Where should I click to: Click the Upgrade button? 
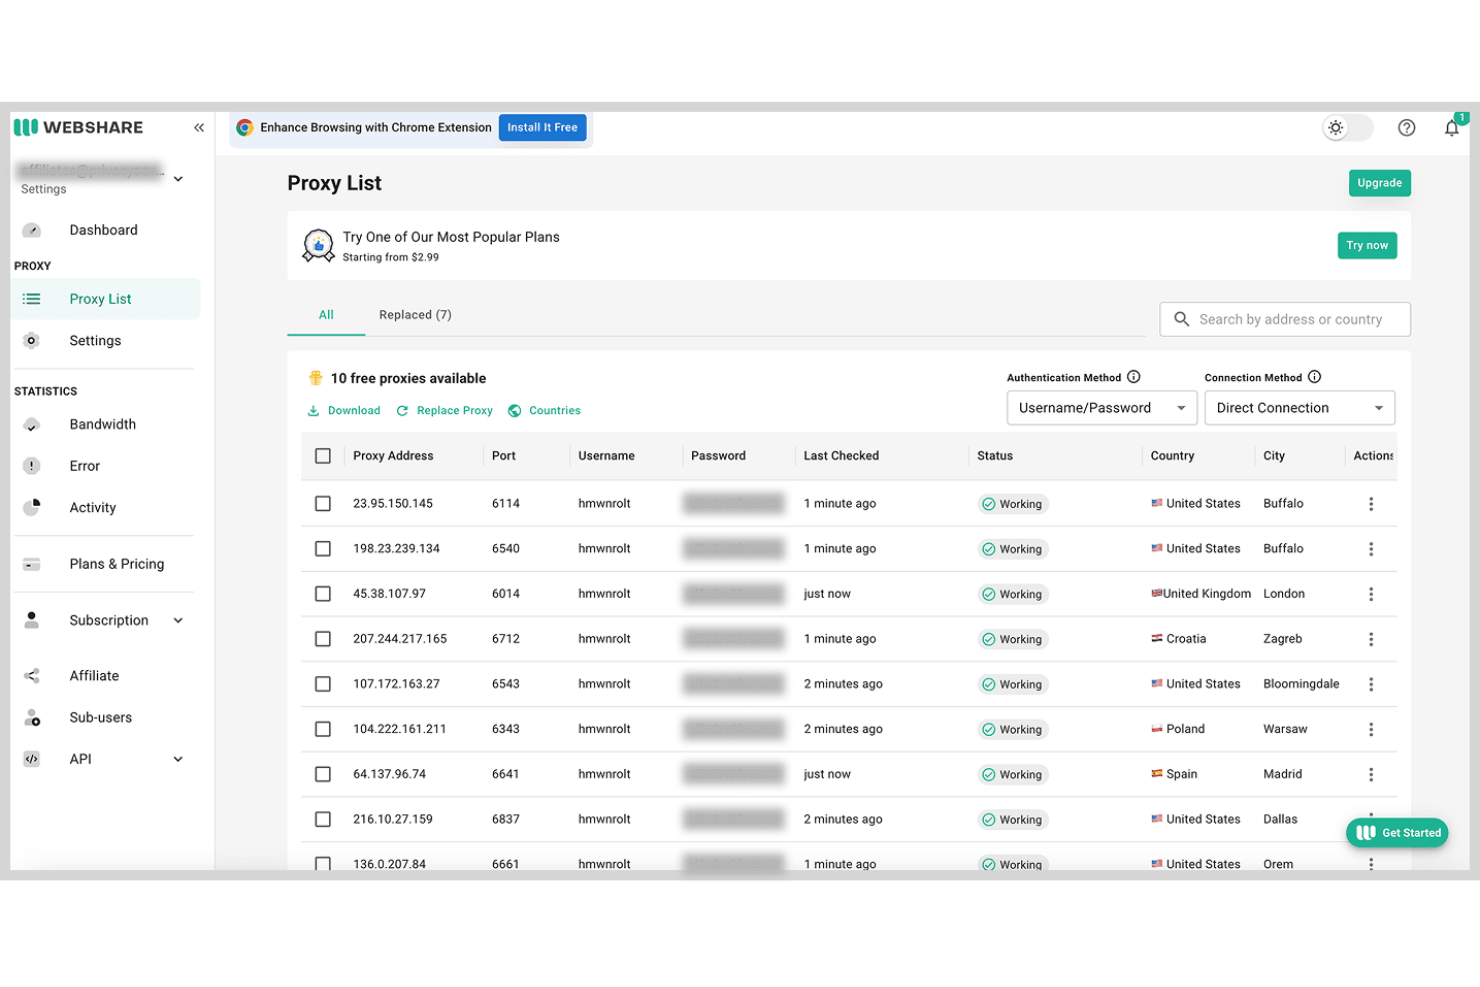(x=1379, y=183)
